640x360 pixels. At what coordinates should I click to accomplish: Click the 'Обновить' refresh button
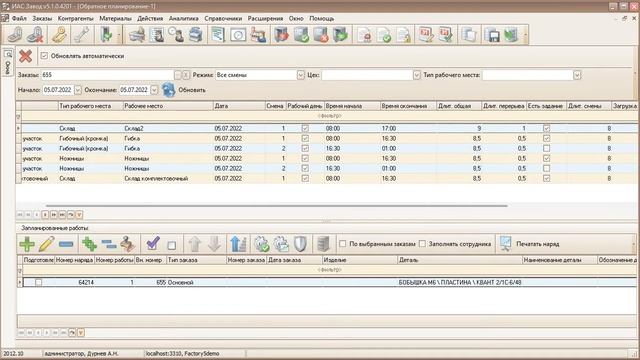coord(184,90)
